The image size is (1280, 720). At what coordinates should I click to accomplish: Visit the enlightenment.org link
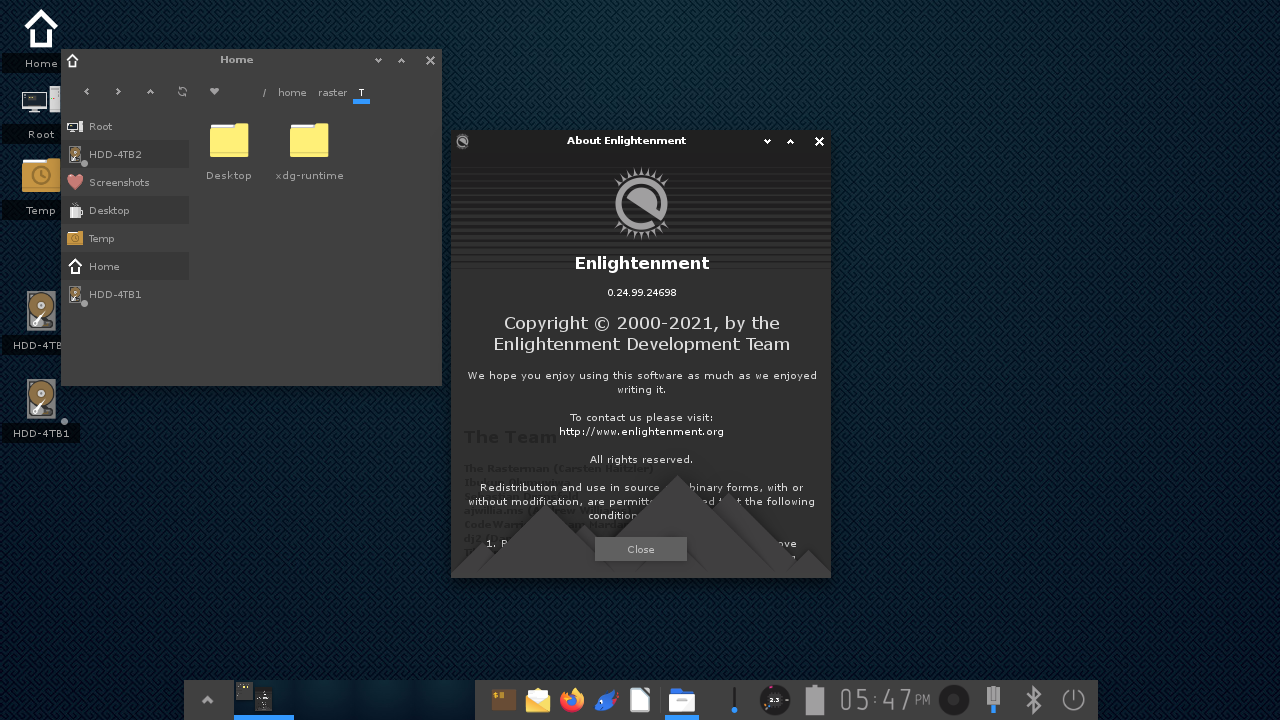pyautogui.click(x=641, y=431)
